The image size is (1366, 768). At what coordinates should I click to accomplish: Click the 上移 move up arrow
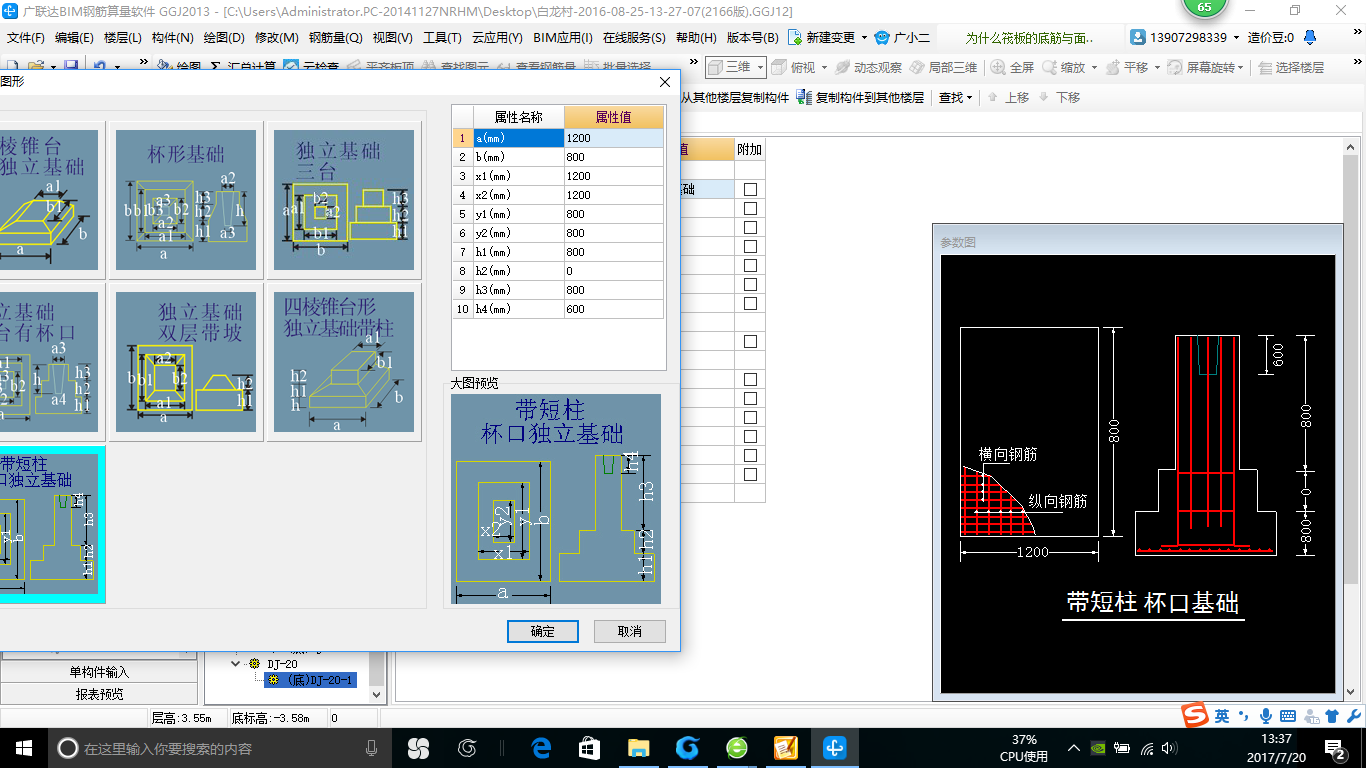click(992, 97)
